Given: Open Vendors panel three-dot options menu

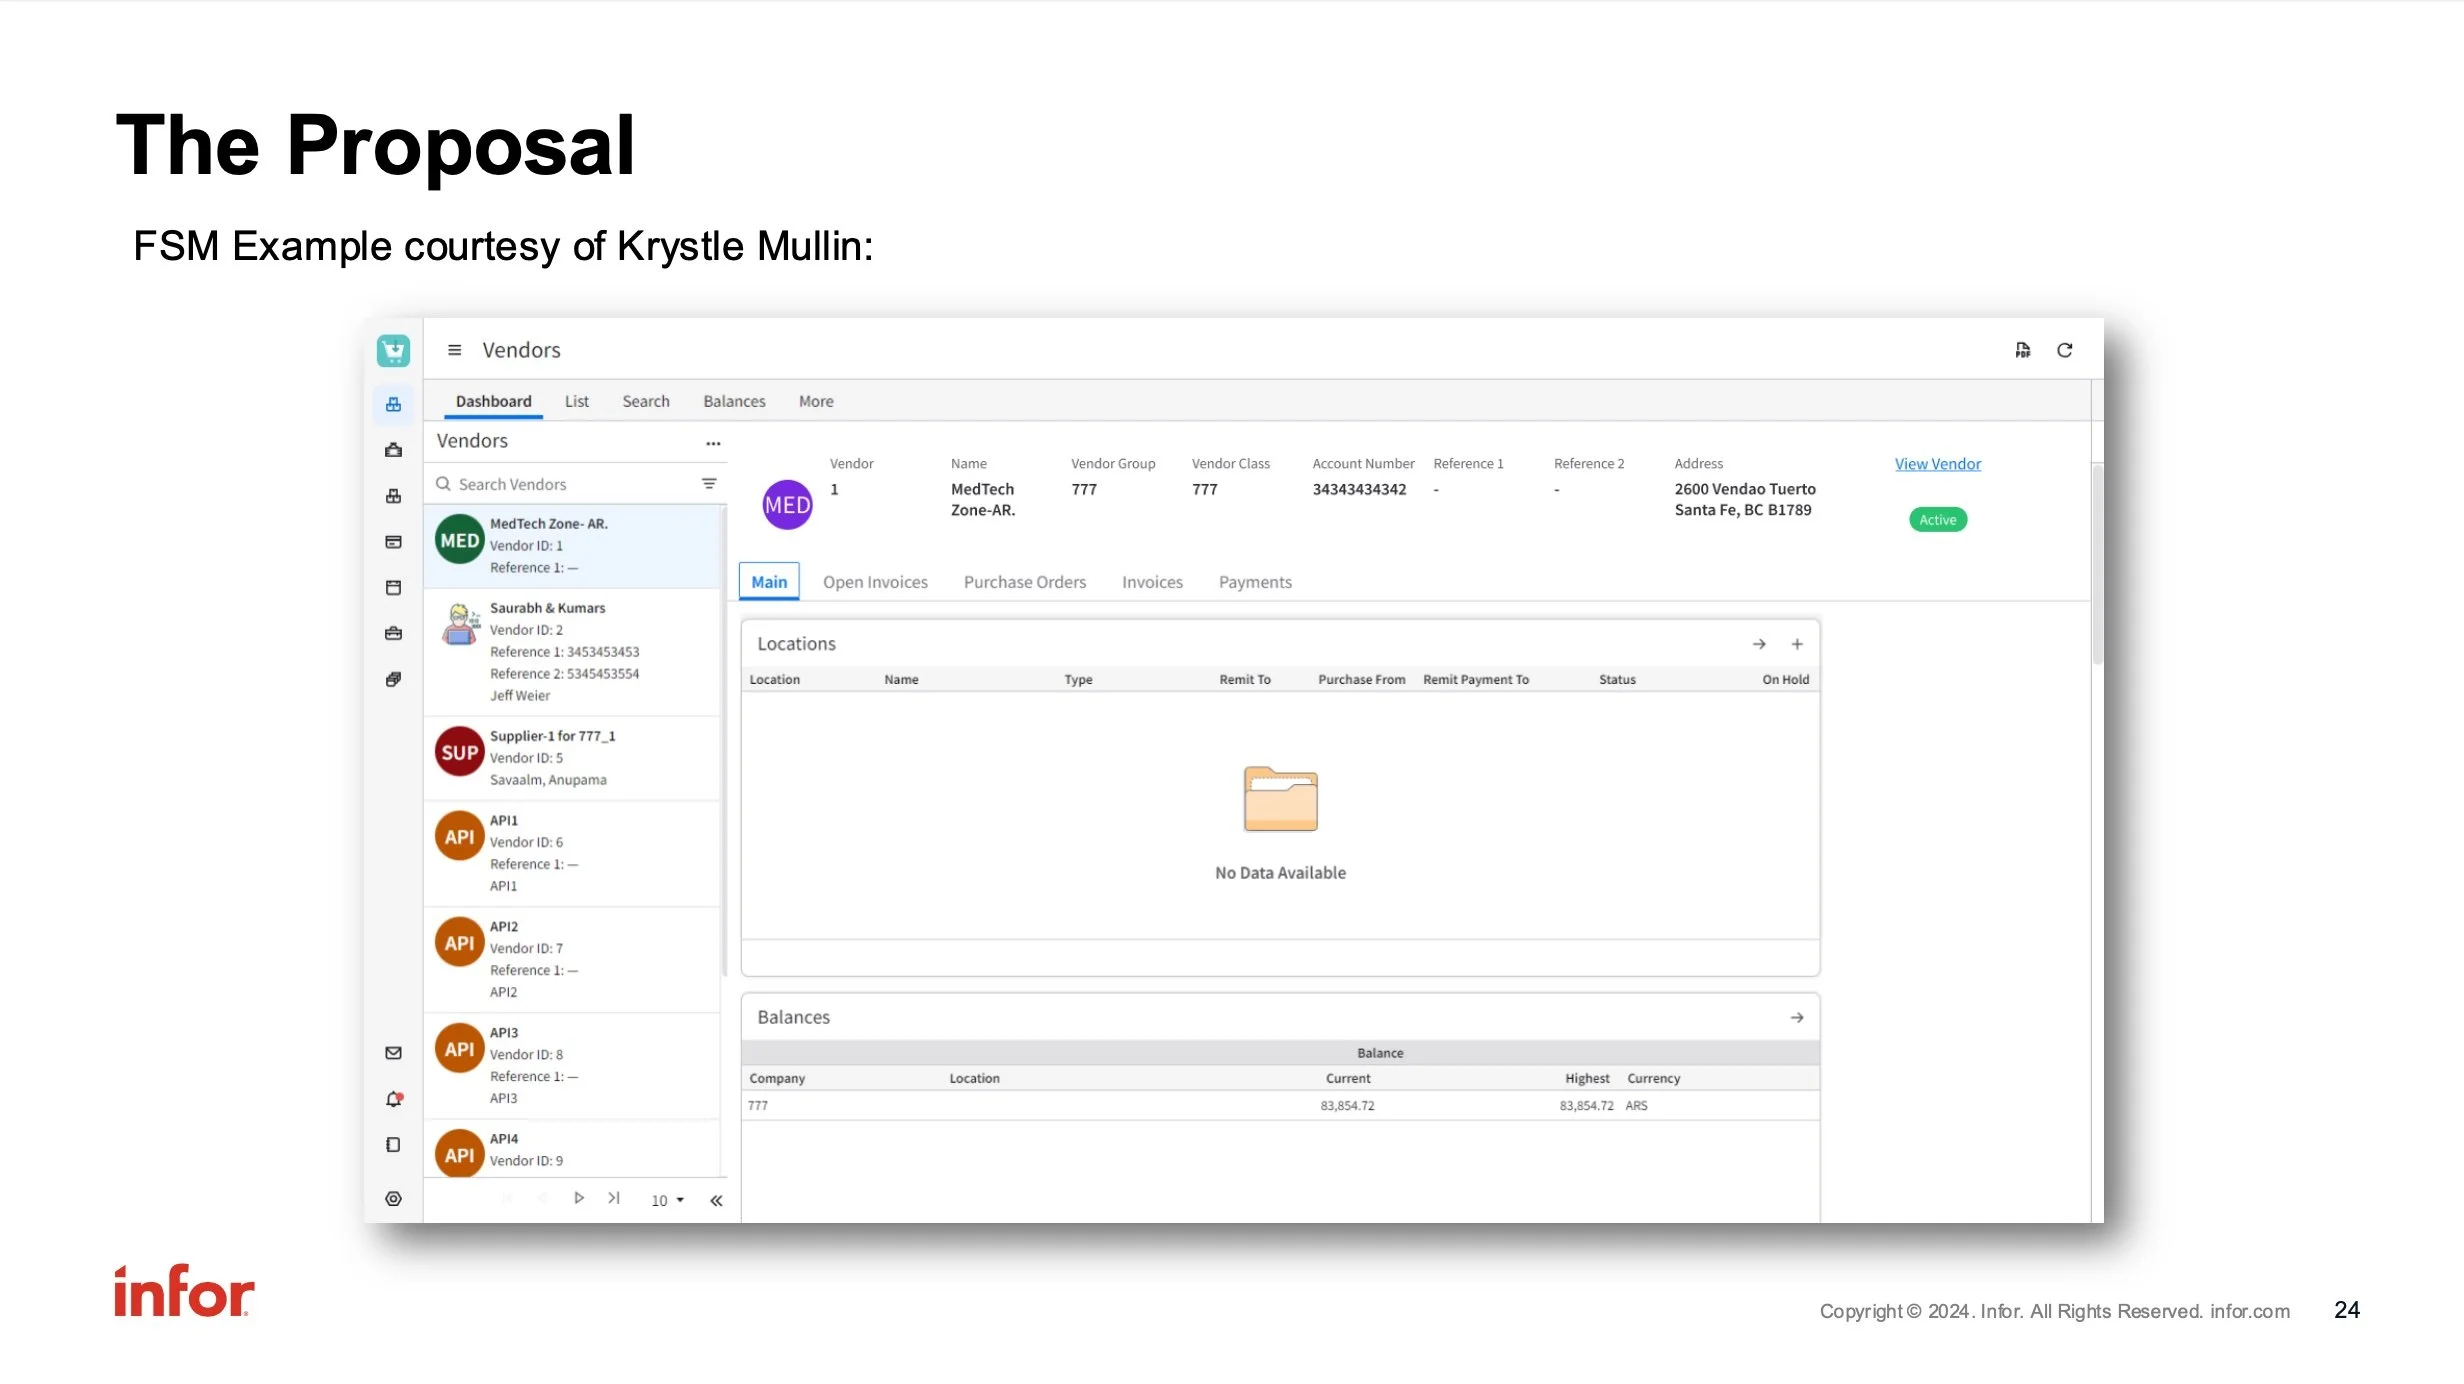Looking at the screenshot, I should click(713, 442).
